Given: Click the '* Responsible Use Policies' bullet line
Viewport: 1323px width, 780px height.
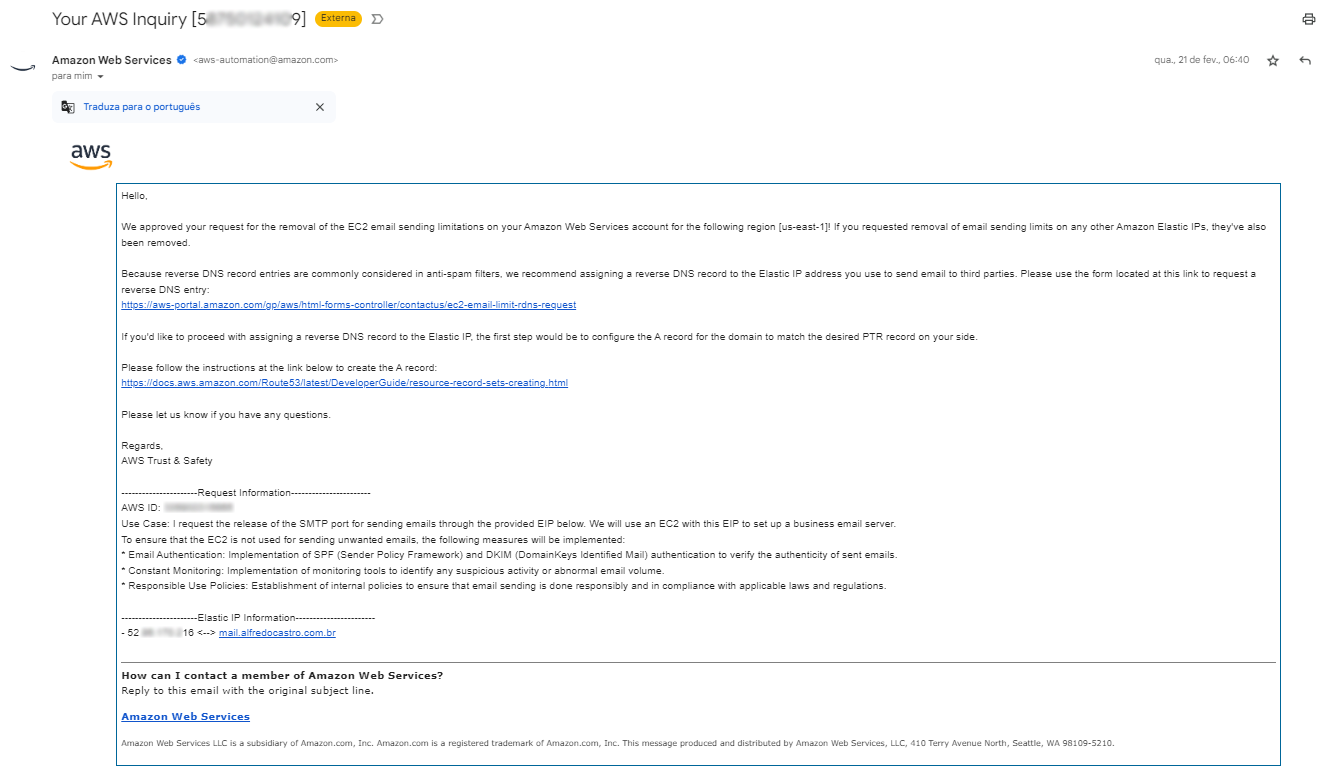Looking at the screenshot, I should (x=504, y=586).
